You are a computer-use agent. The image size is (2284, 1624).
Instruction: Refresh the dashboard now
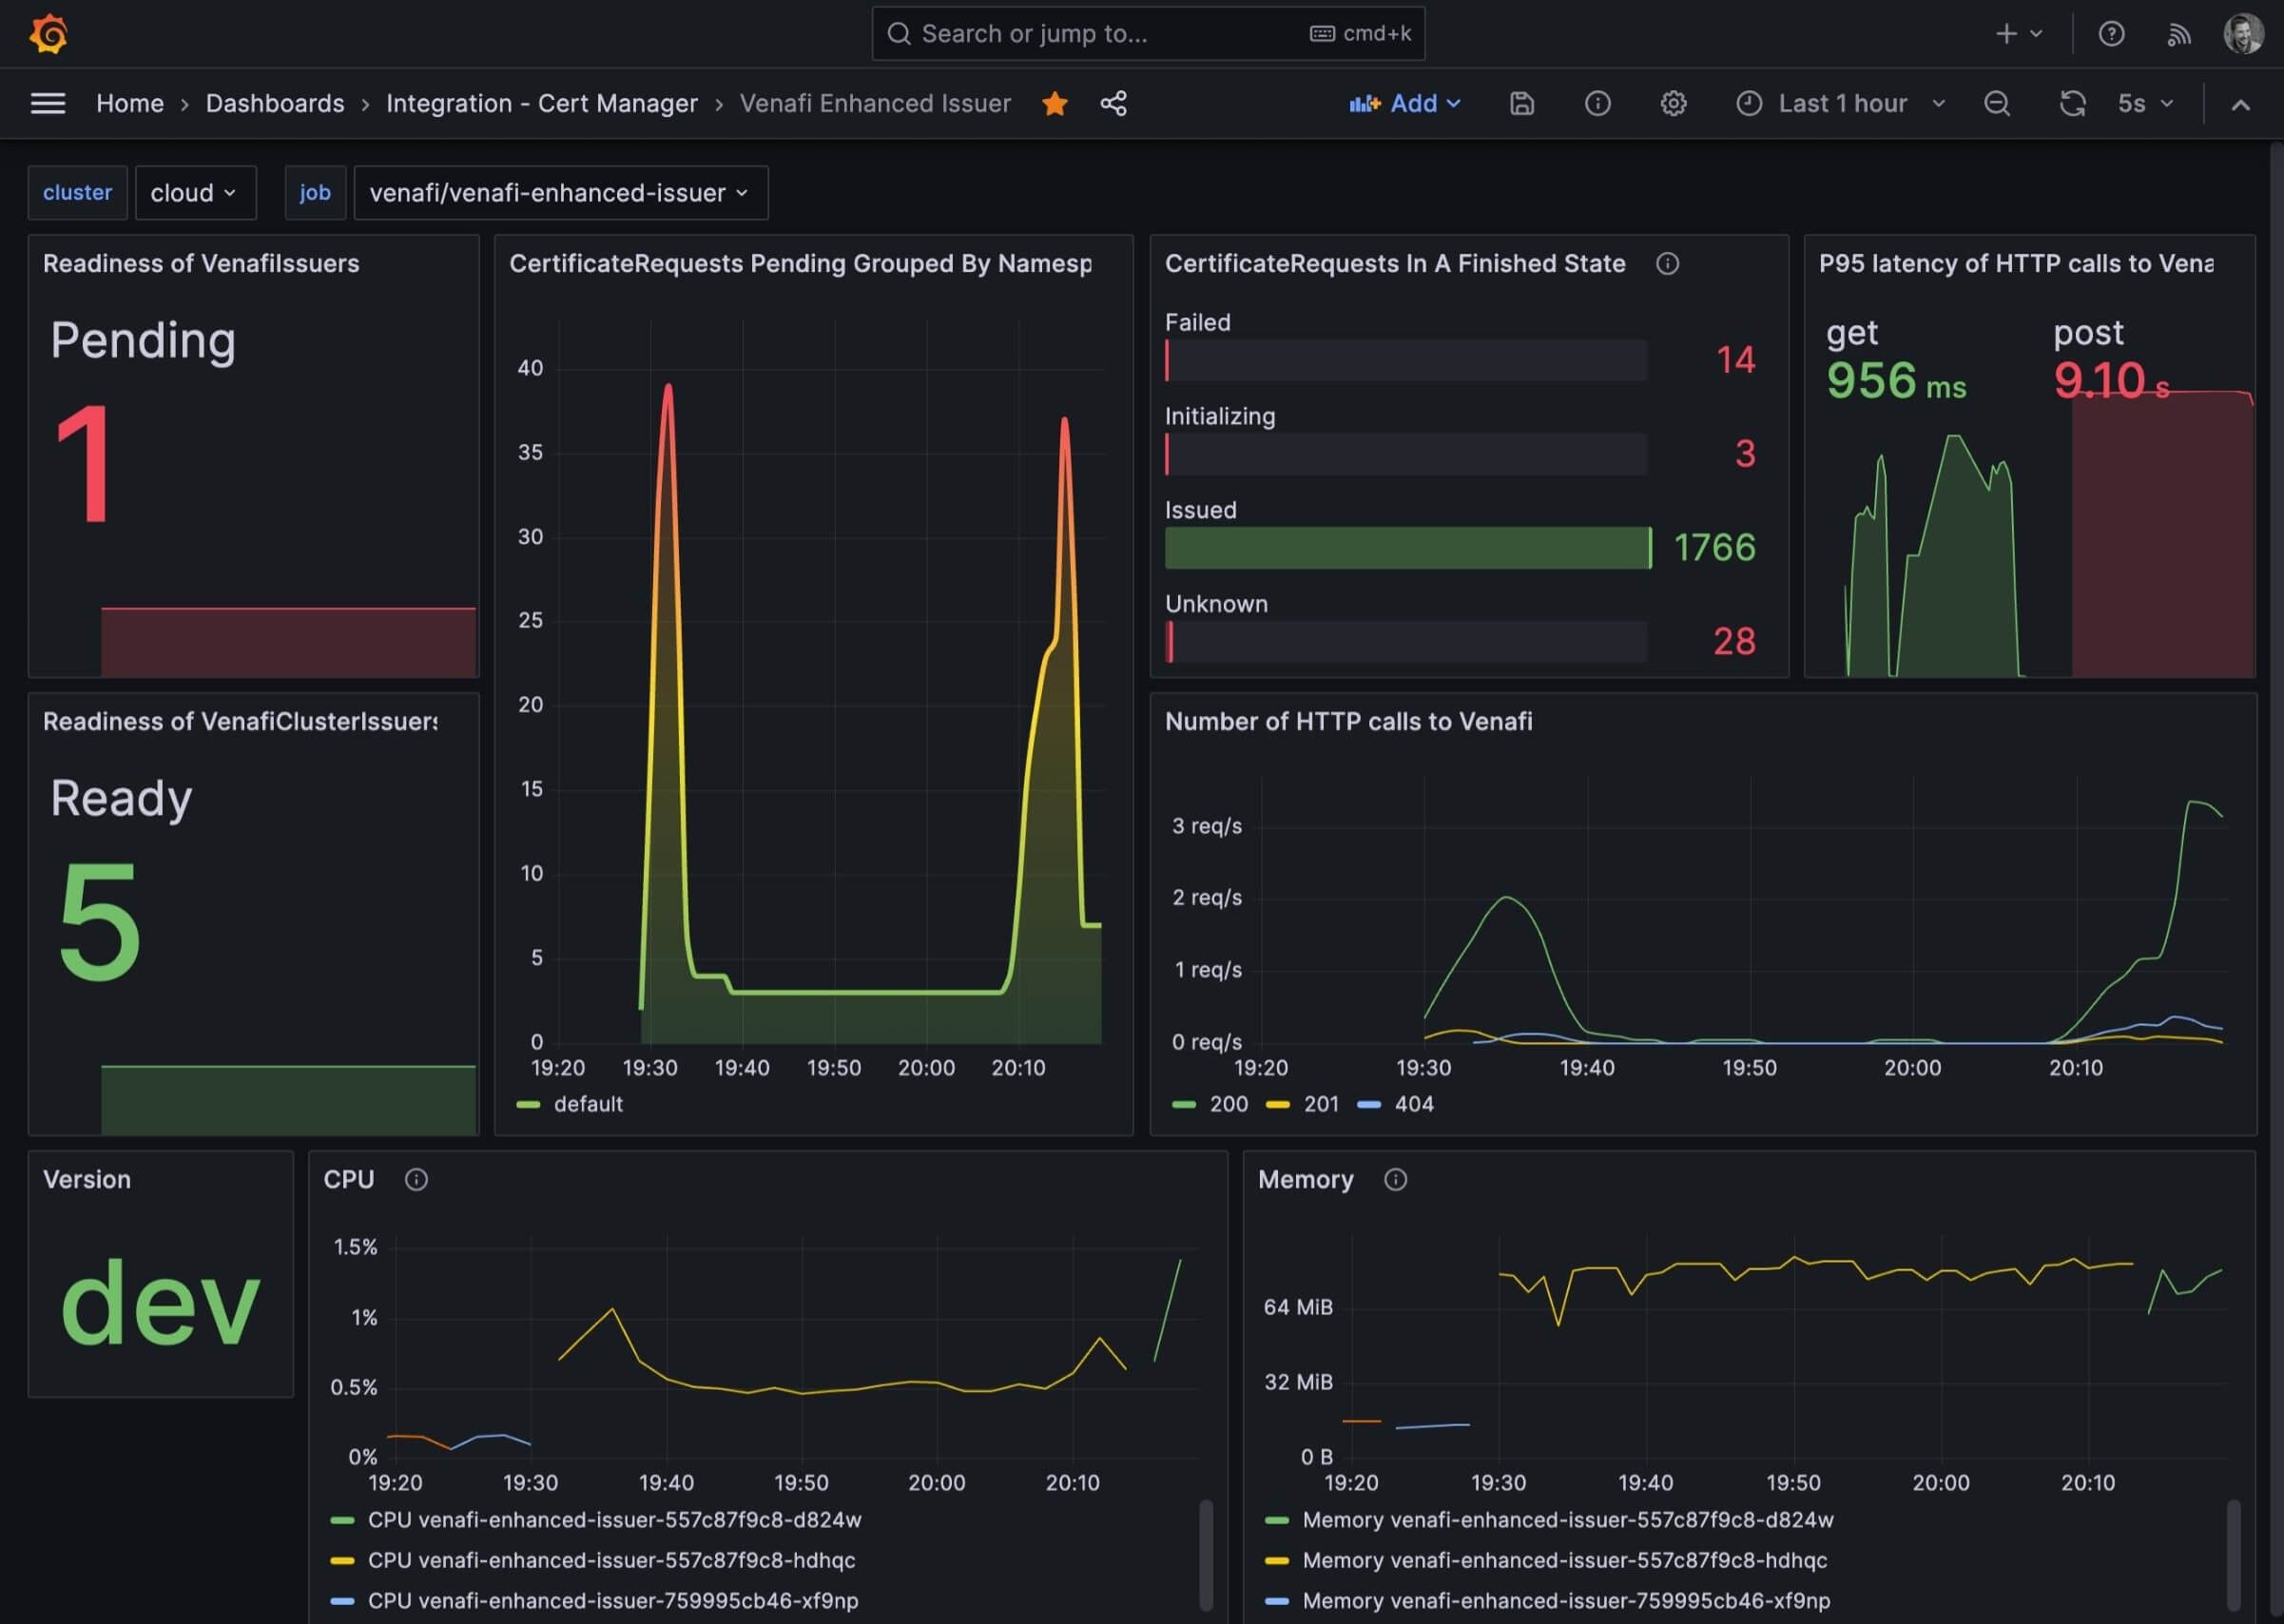pos(2072,103)
